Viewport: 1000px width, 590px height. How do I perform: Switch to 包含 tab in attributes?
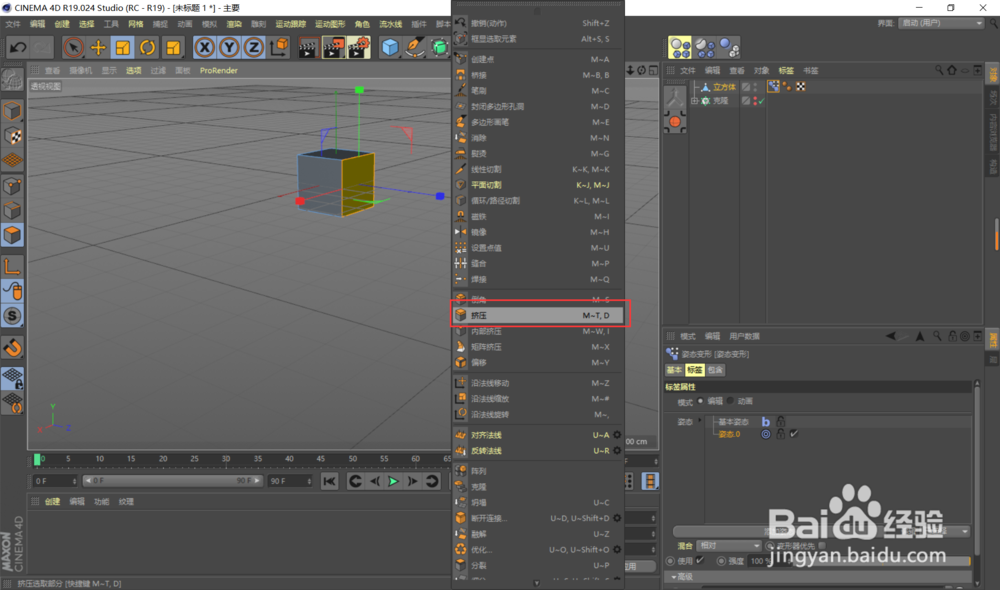(715, 370)
